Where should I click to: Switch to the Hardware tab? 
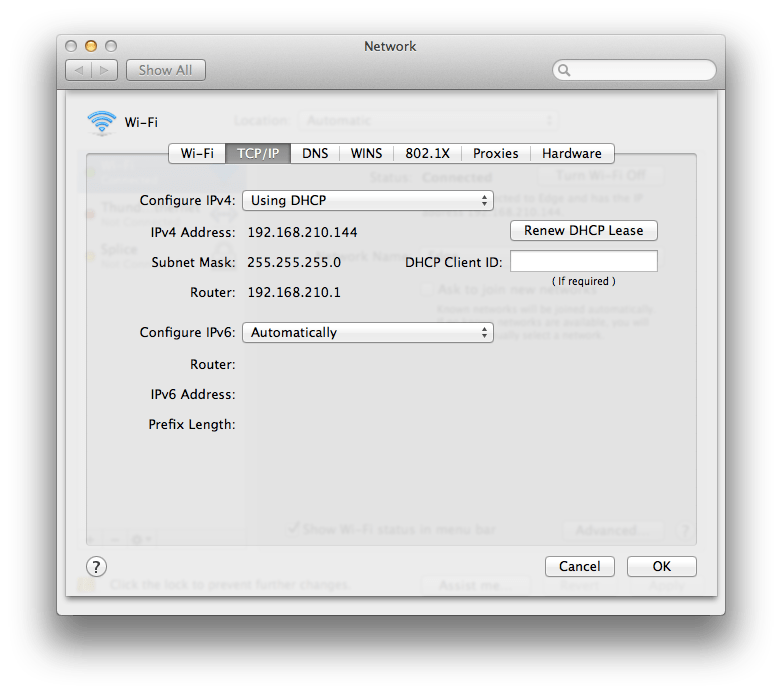tap(572, 153)
